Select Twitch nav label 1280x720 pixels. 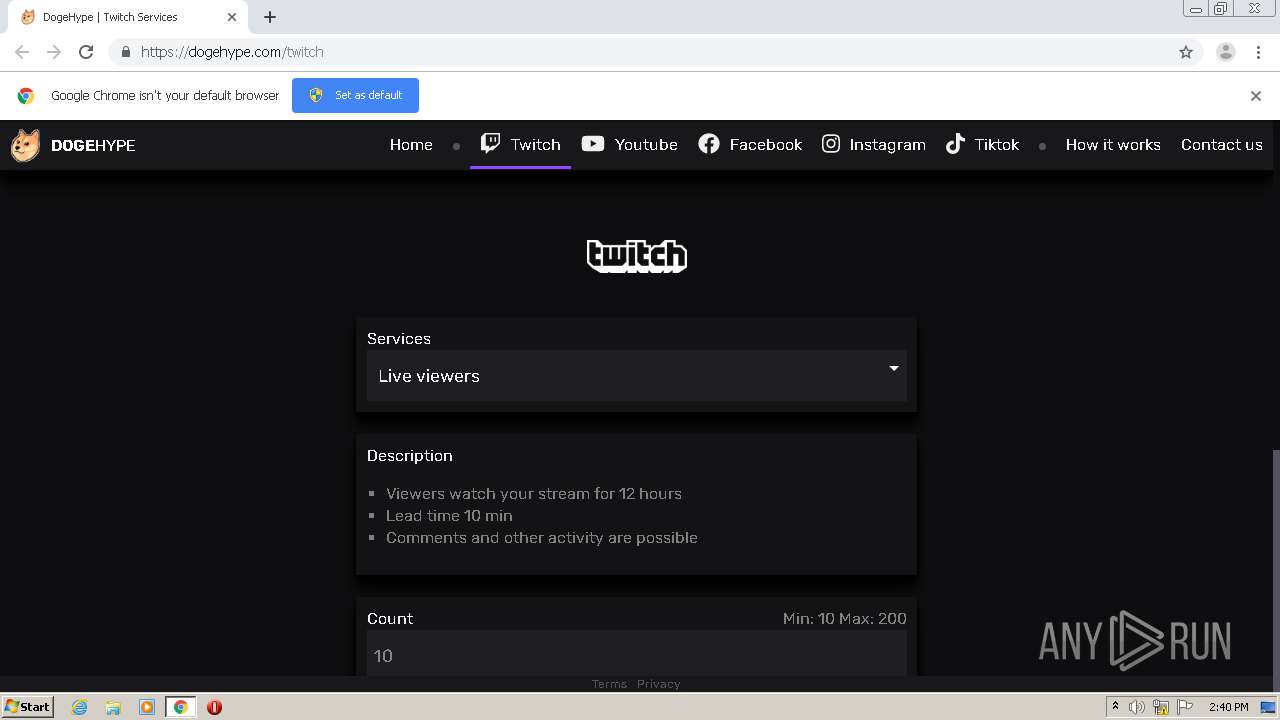pos(536,144)
